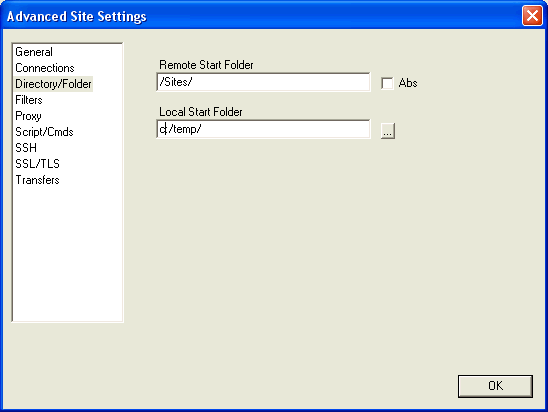Go to the SSH settings
The width and height of the screenshot is (548, 412).
[x=26, y=148]
